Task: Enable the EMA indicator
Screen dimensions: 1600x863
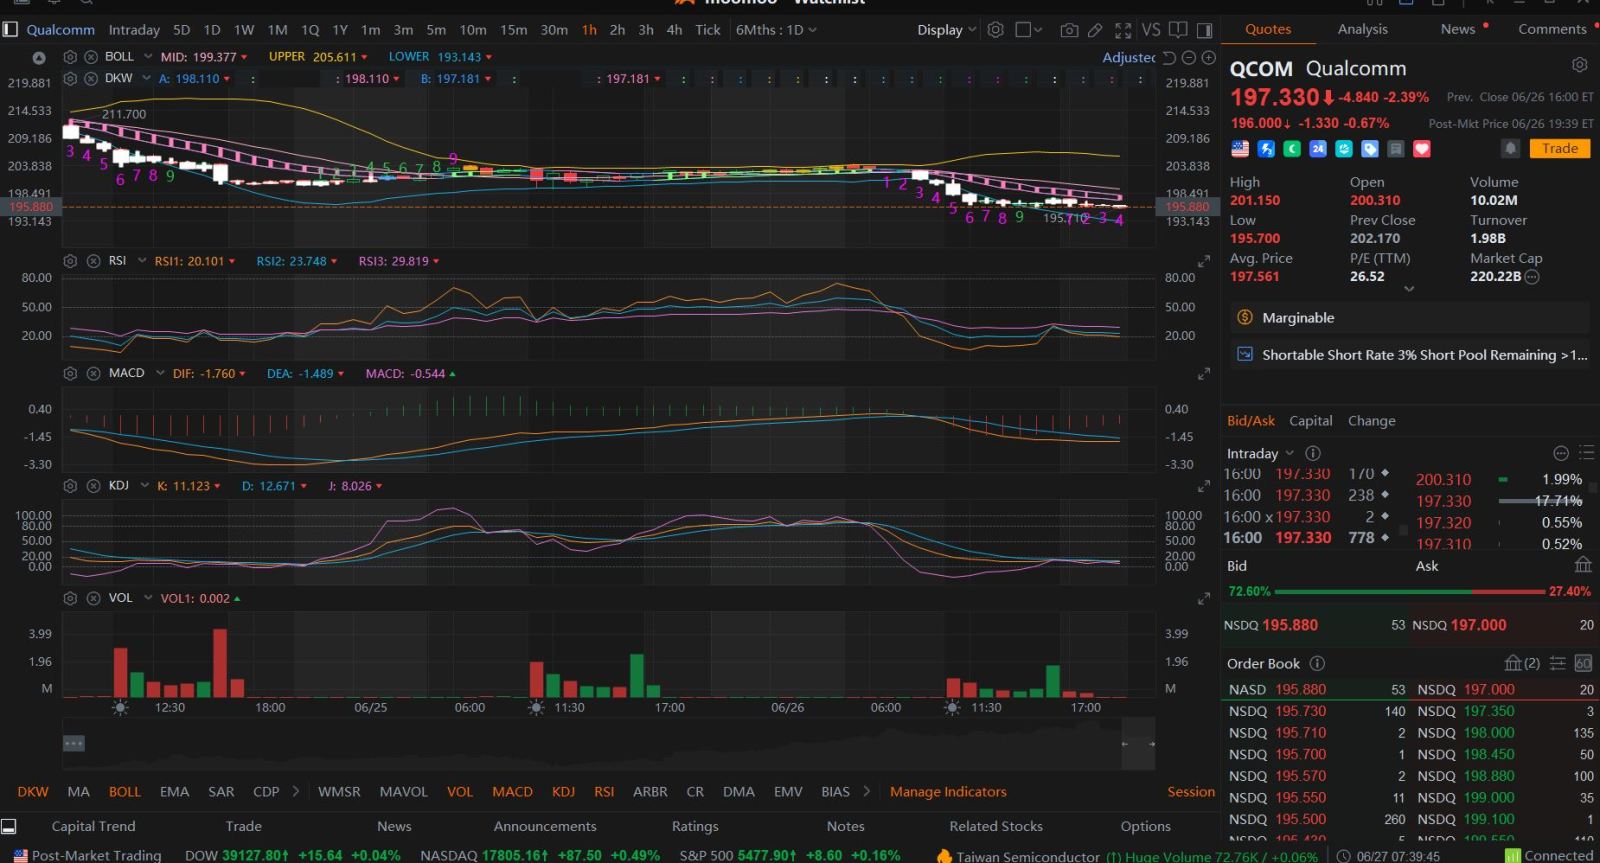Action: click(x=174, y=791)
